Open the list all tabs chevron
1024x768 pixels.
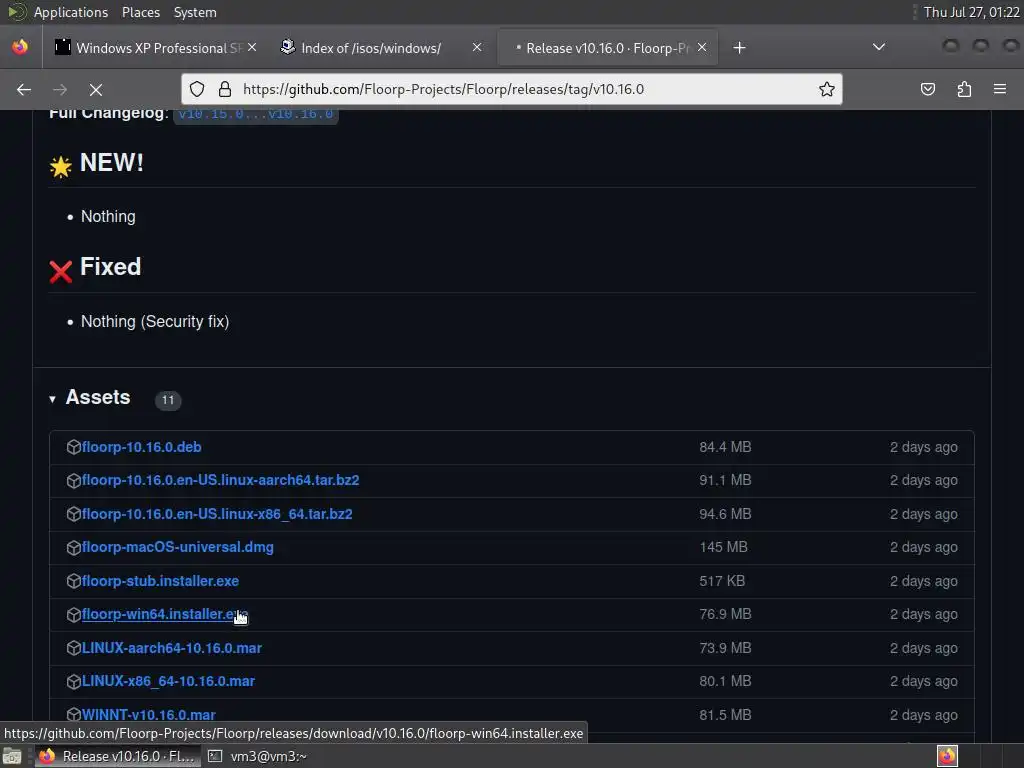(x=879, y=47)
